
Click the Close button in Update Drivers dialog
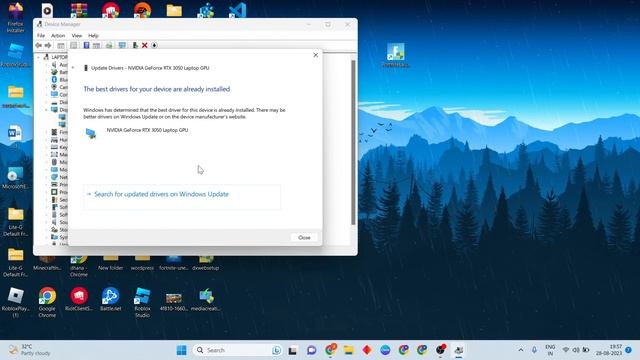point(304,238)
